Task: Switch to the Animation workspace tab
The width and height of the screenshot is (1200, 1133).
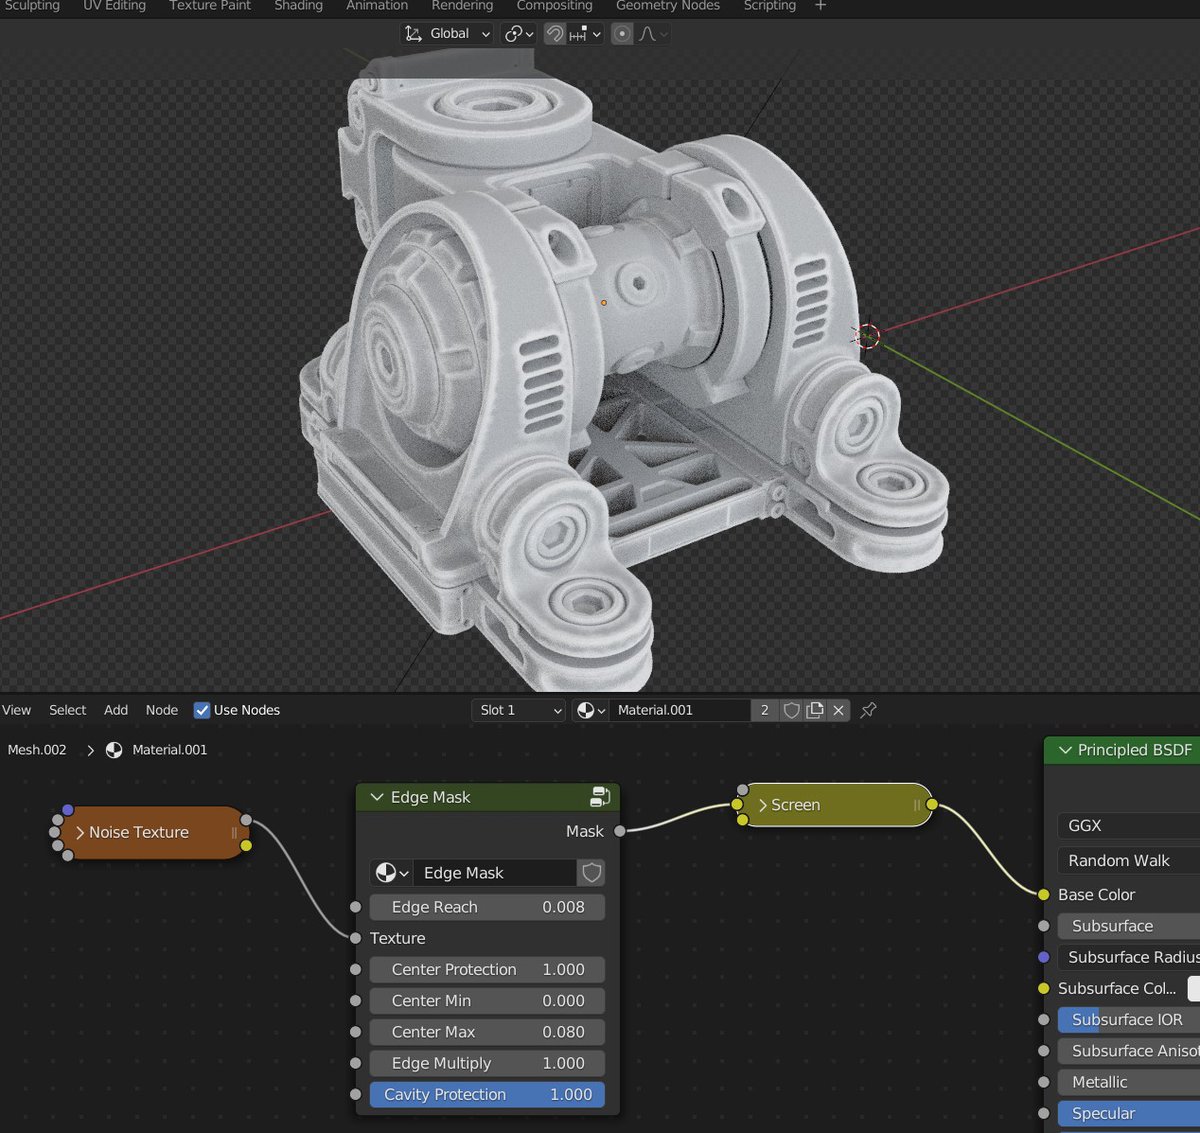Action: click(x=377, y=6)
